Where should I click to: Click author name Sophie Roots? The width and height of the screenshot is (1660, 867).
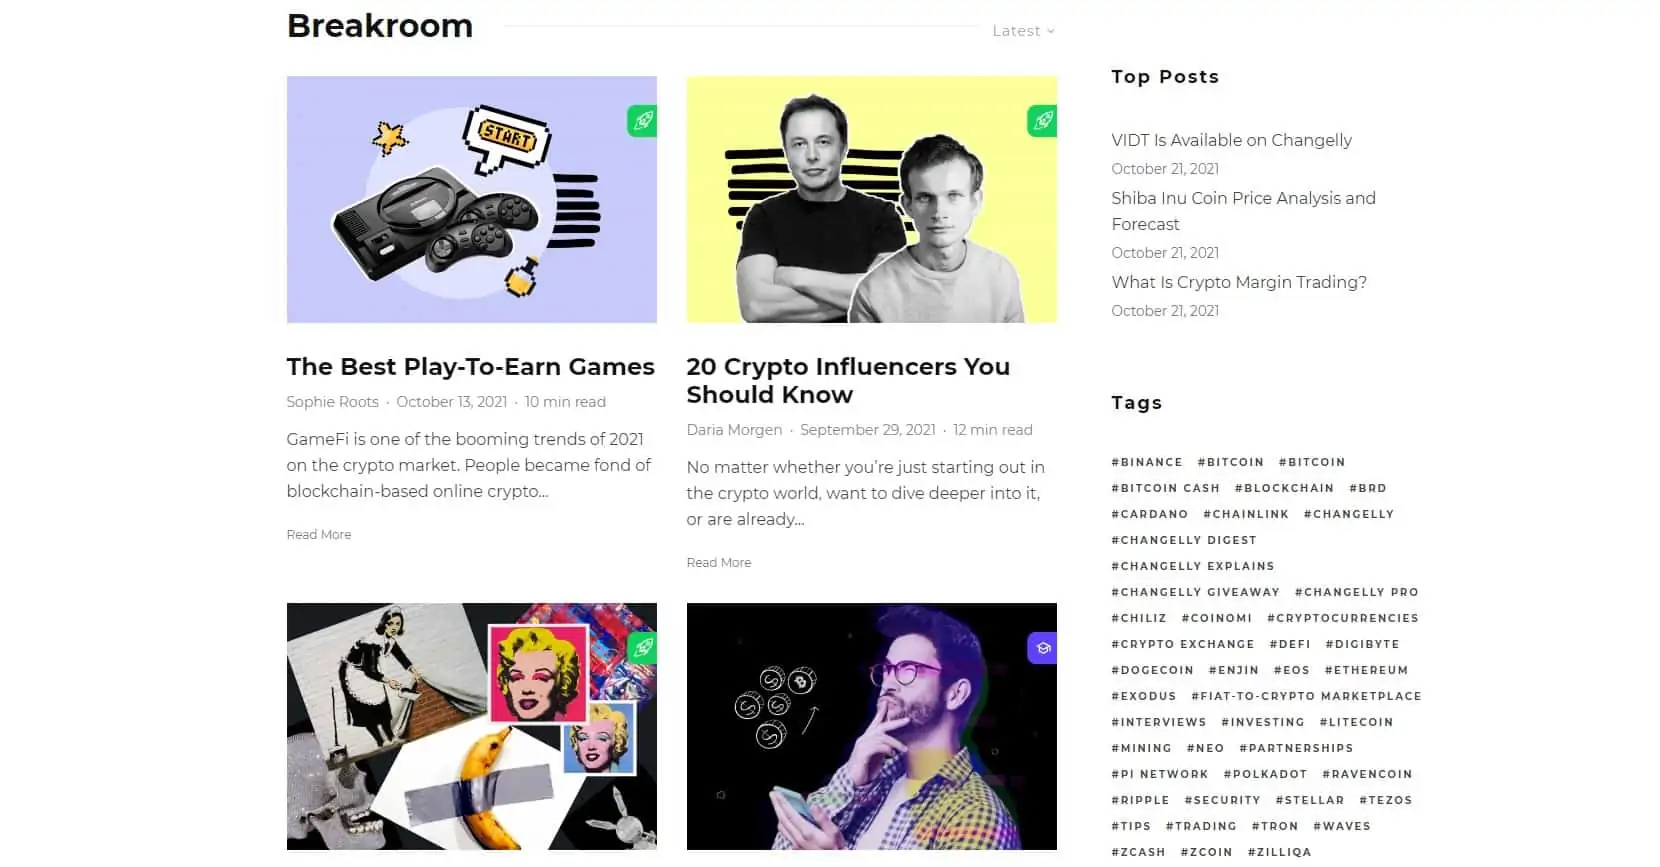[332, 402]
